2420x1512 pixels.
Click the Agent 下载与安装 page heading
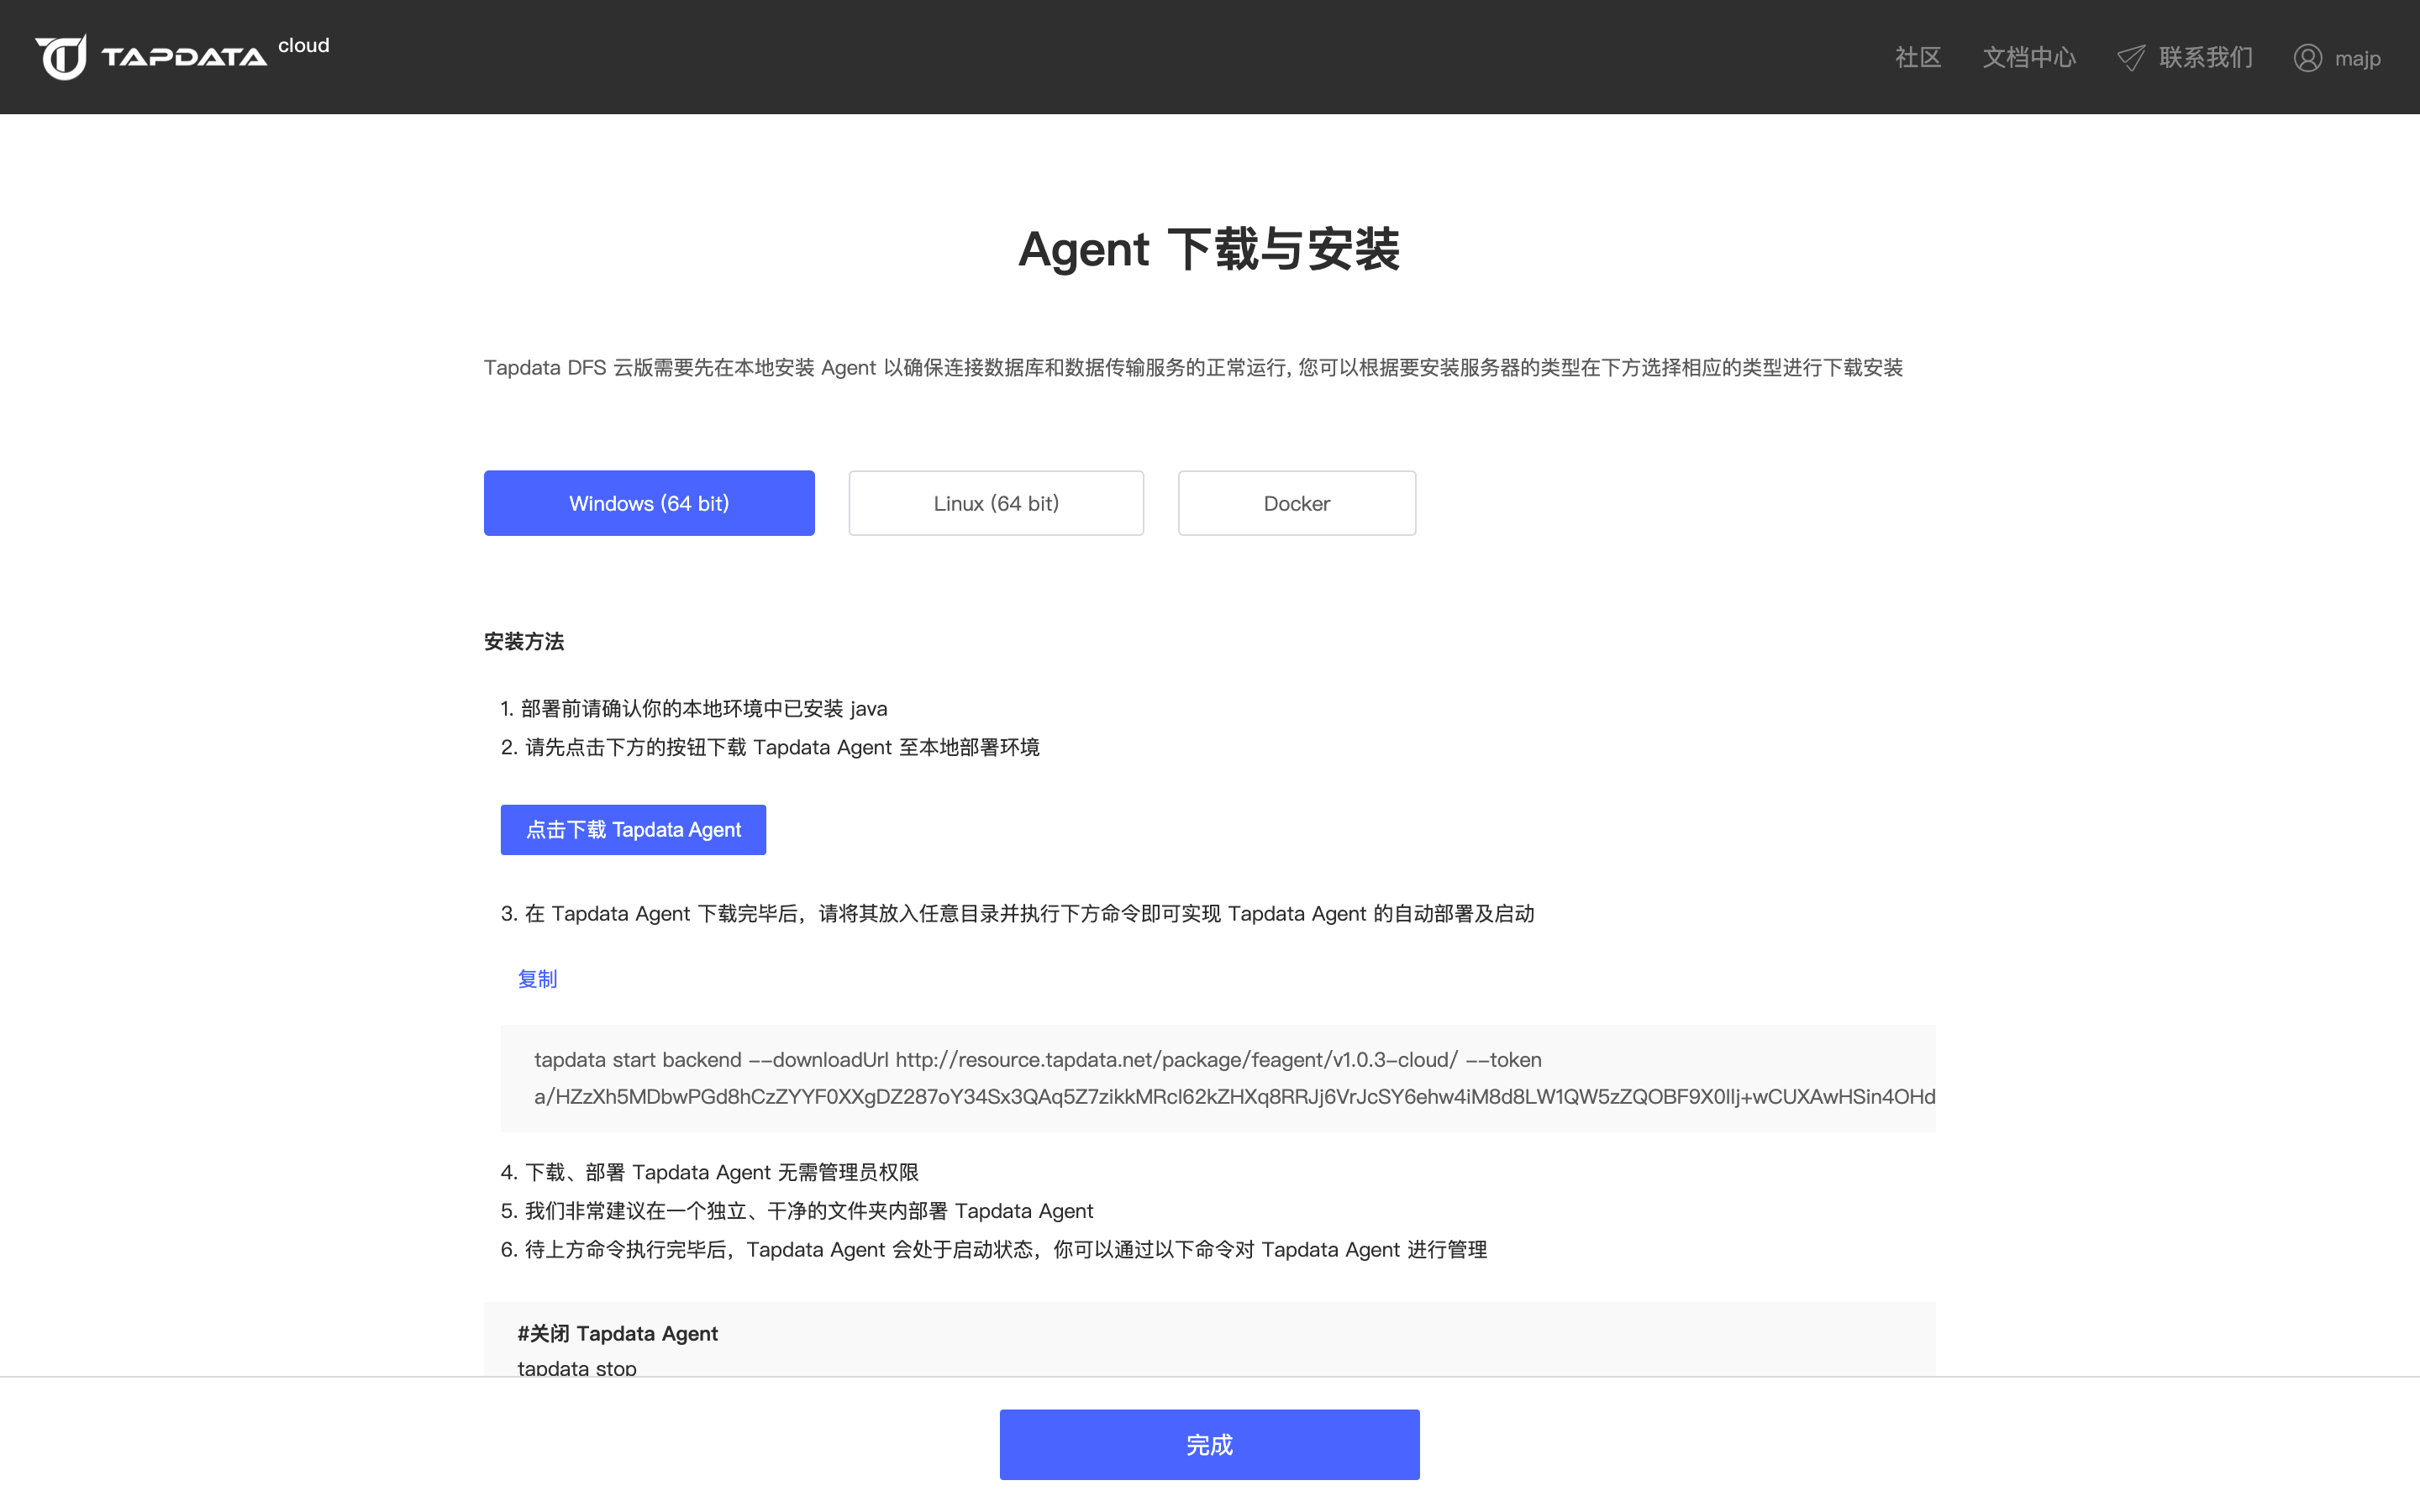[x=1209, y=249]
